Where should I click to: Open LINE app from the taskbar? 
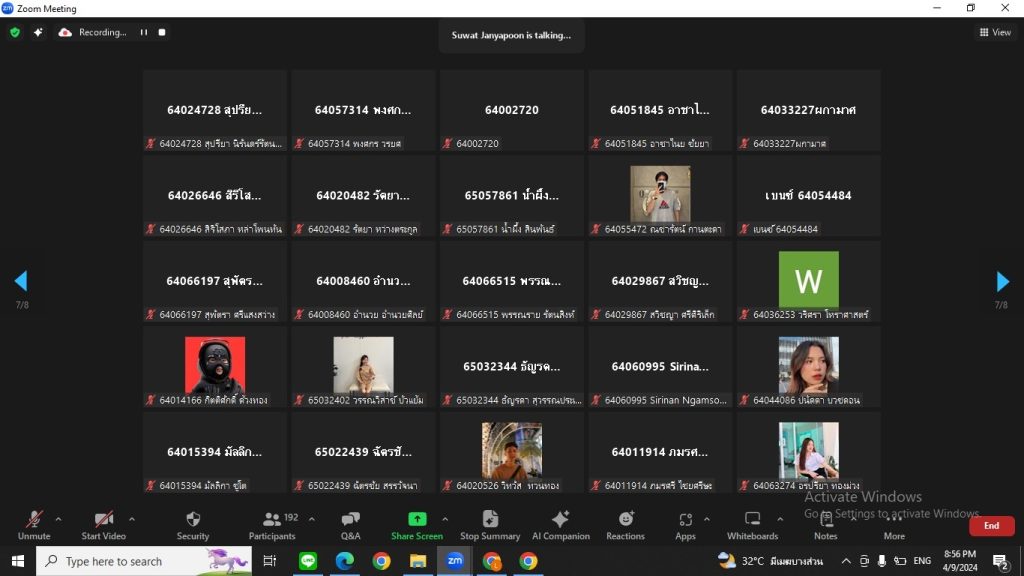[x=308, y=561]
